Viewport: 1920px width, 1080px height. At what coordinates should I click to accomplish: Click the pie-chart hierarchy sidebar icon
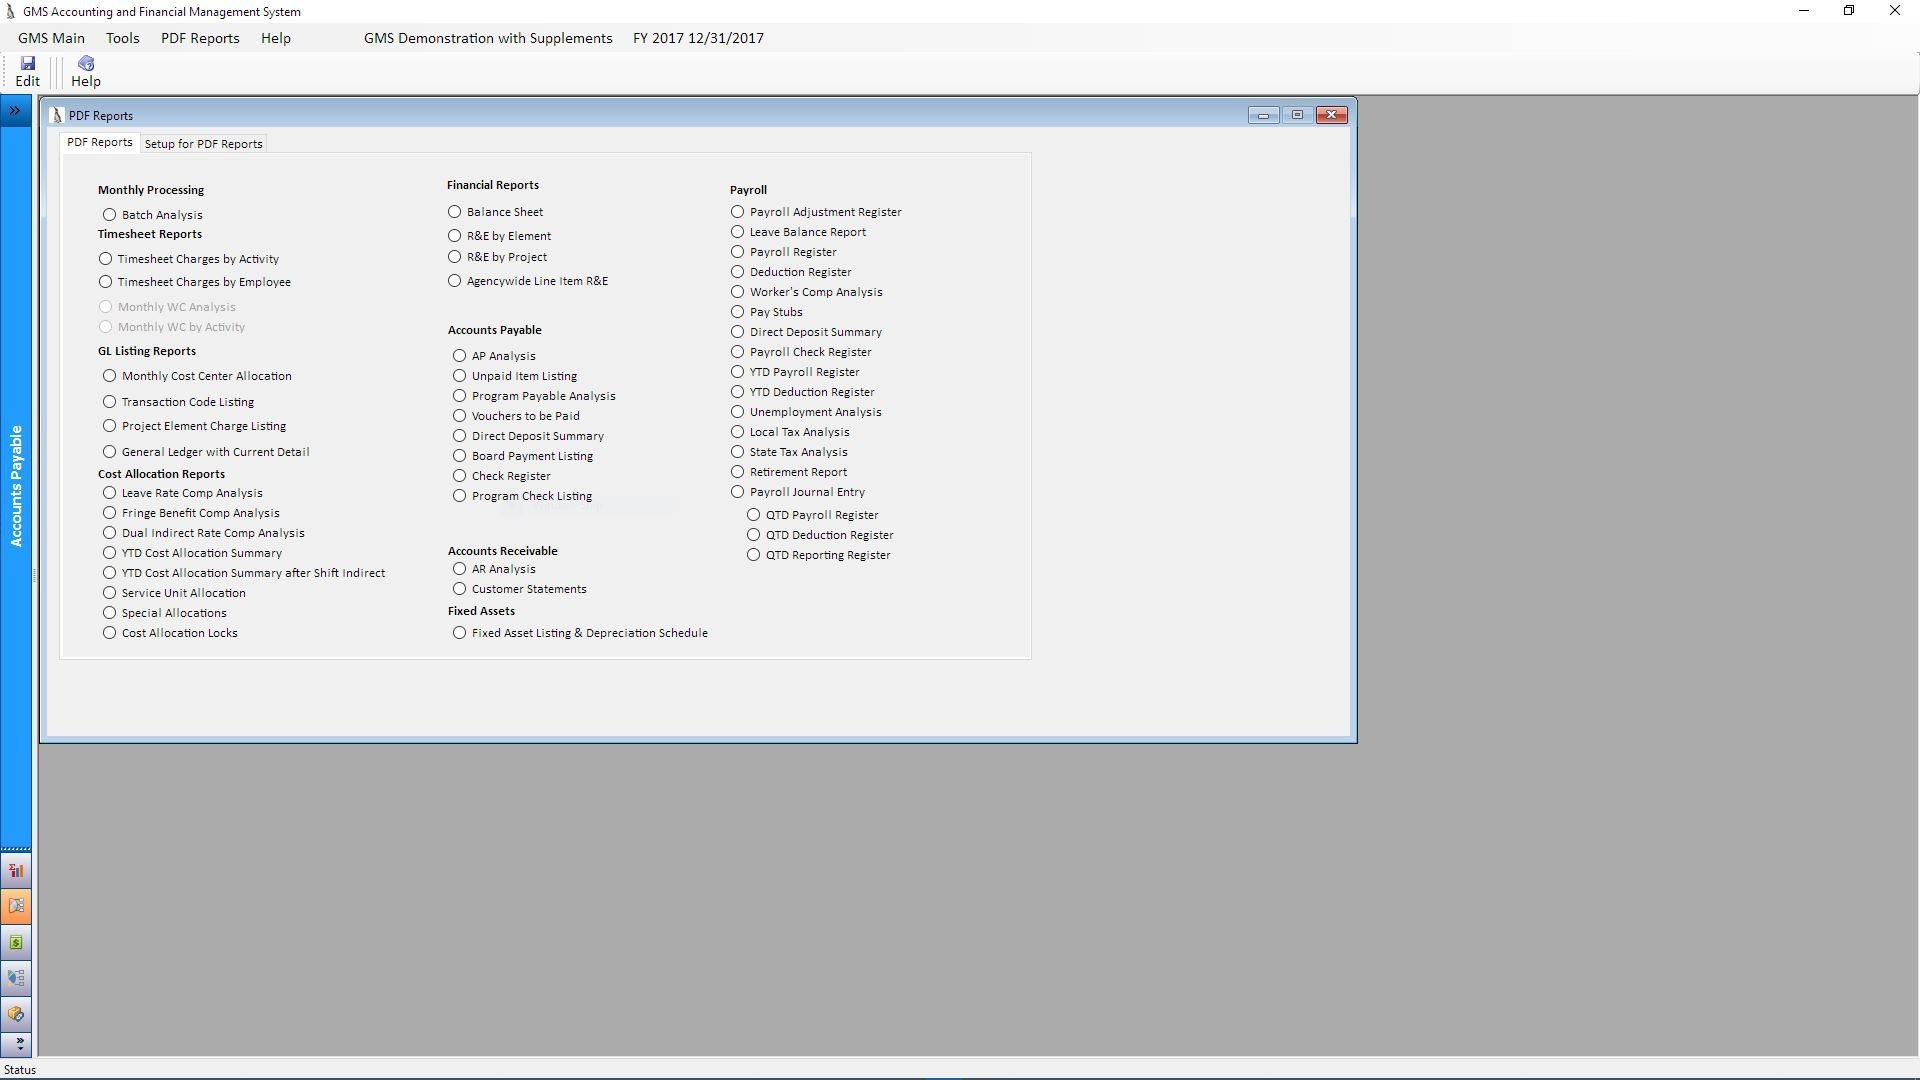tap(16, 978)
